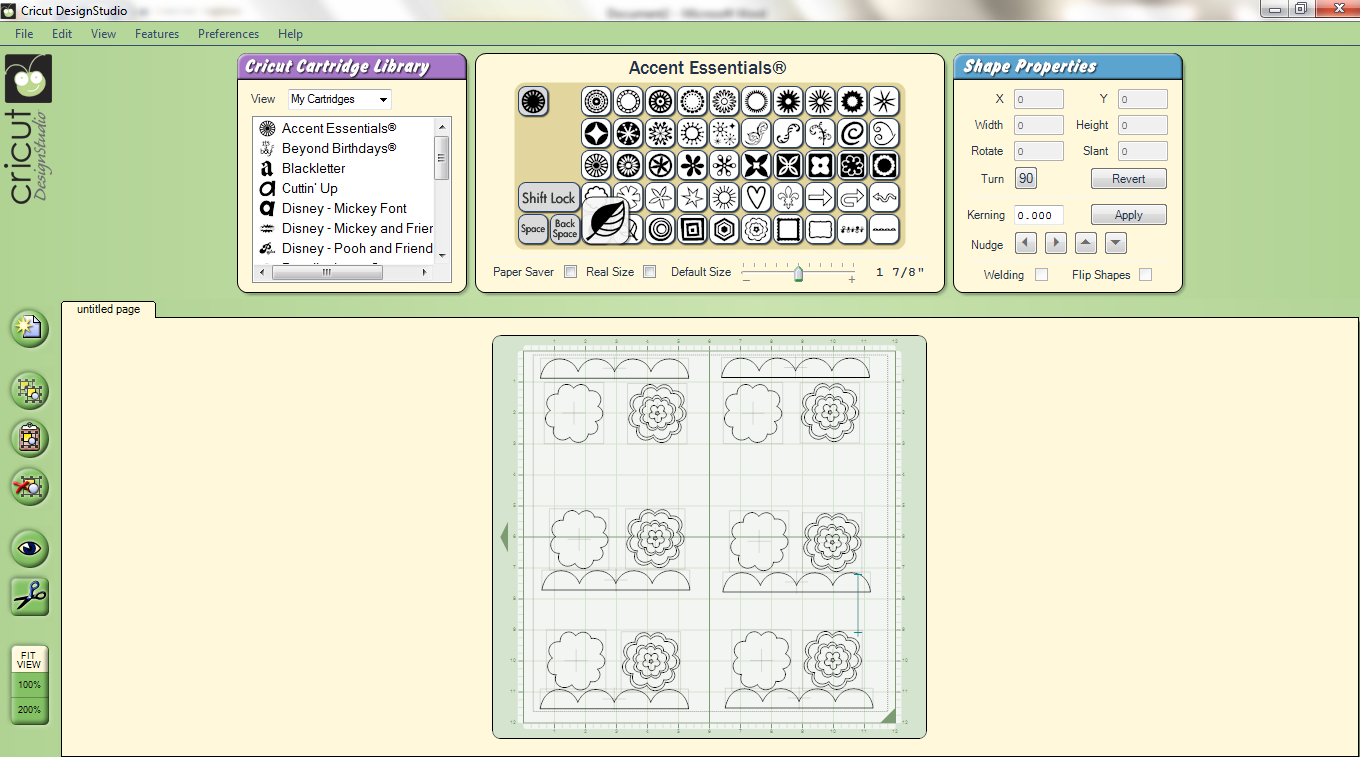Click the cartridge feature key at keypad top-left
The width and height of the screenshot is (1360, 757).
pyautogui.click(x=533, y=101)
